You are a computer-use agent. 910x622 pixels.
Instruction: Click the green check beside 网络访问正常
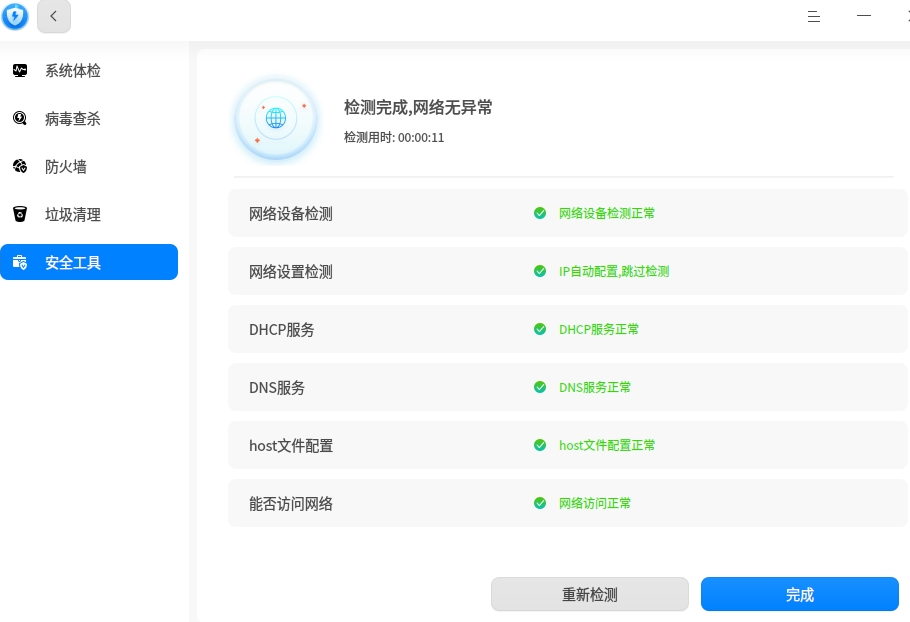pos(540,503)
